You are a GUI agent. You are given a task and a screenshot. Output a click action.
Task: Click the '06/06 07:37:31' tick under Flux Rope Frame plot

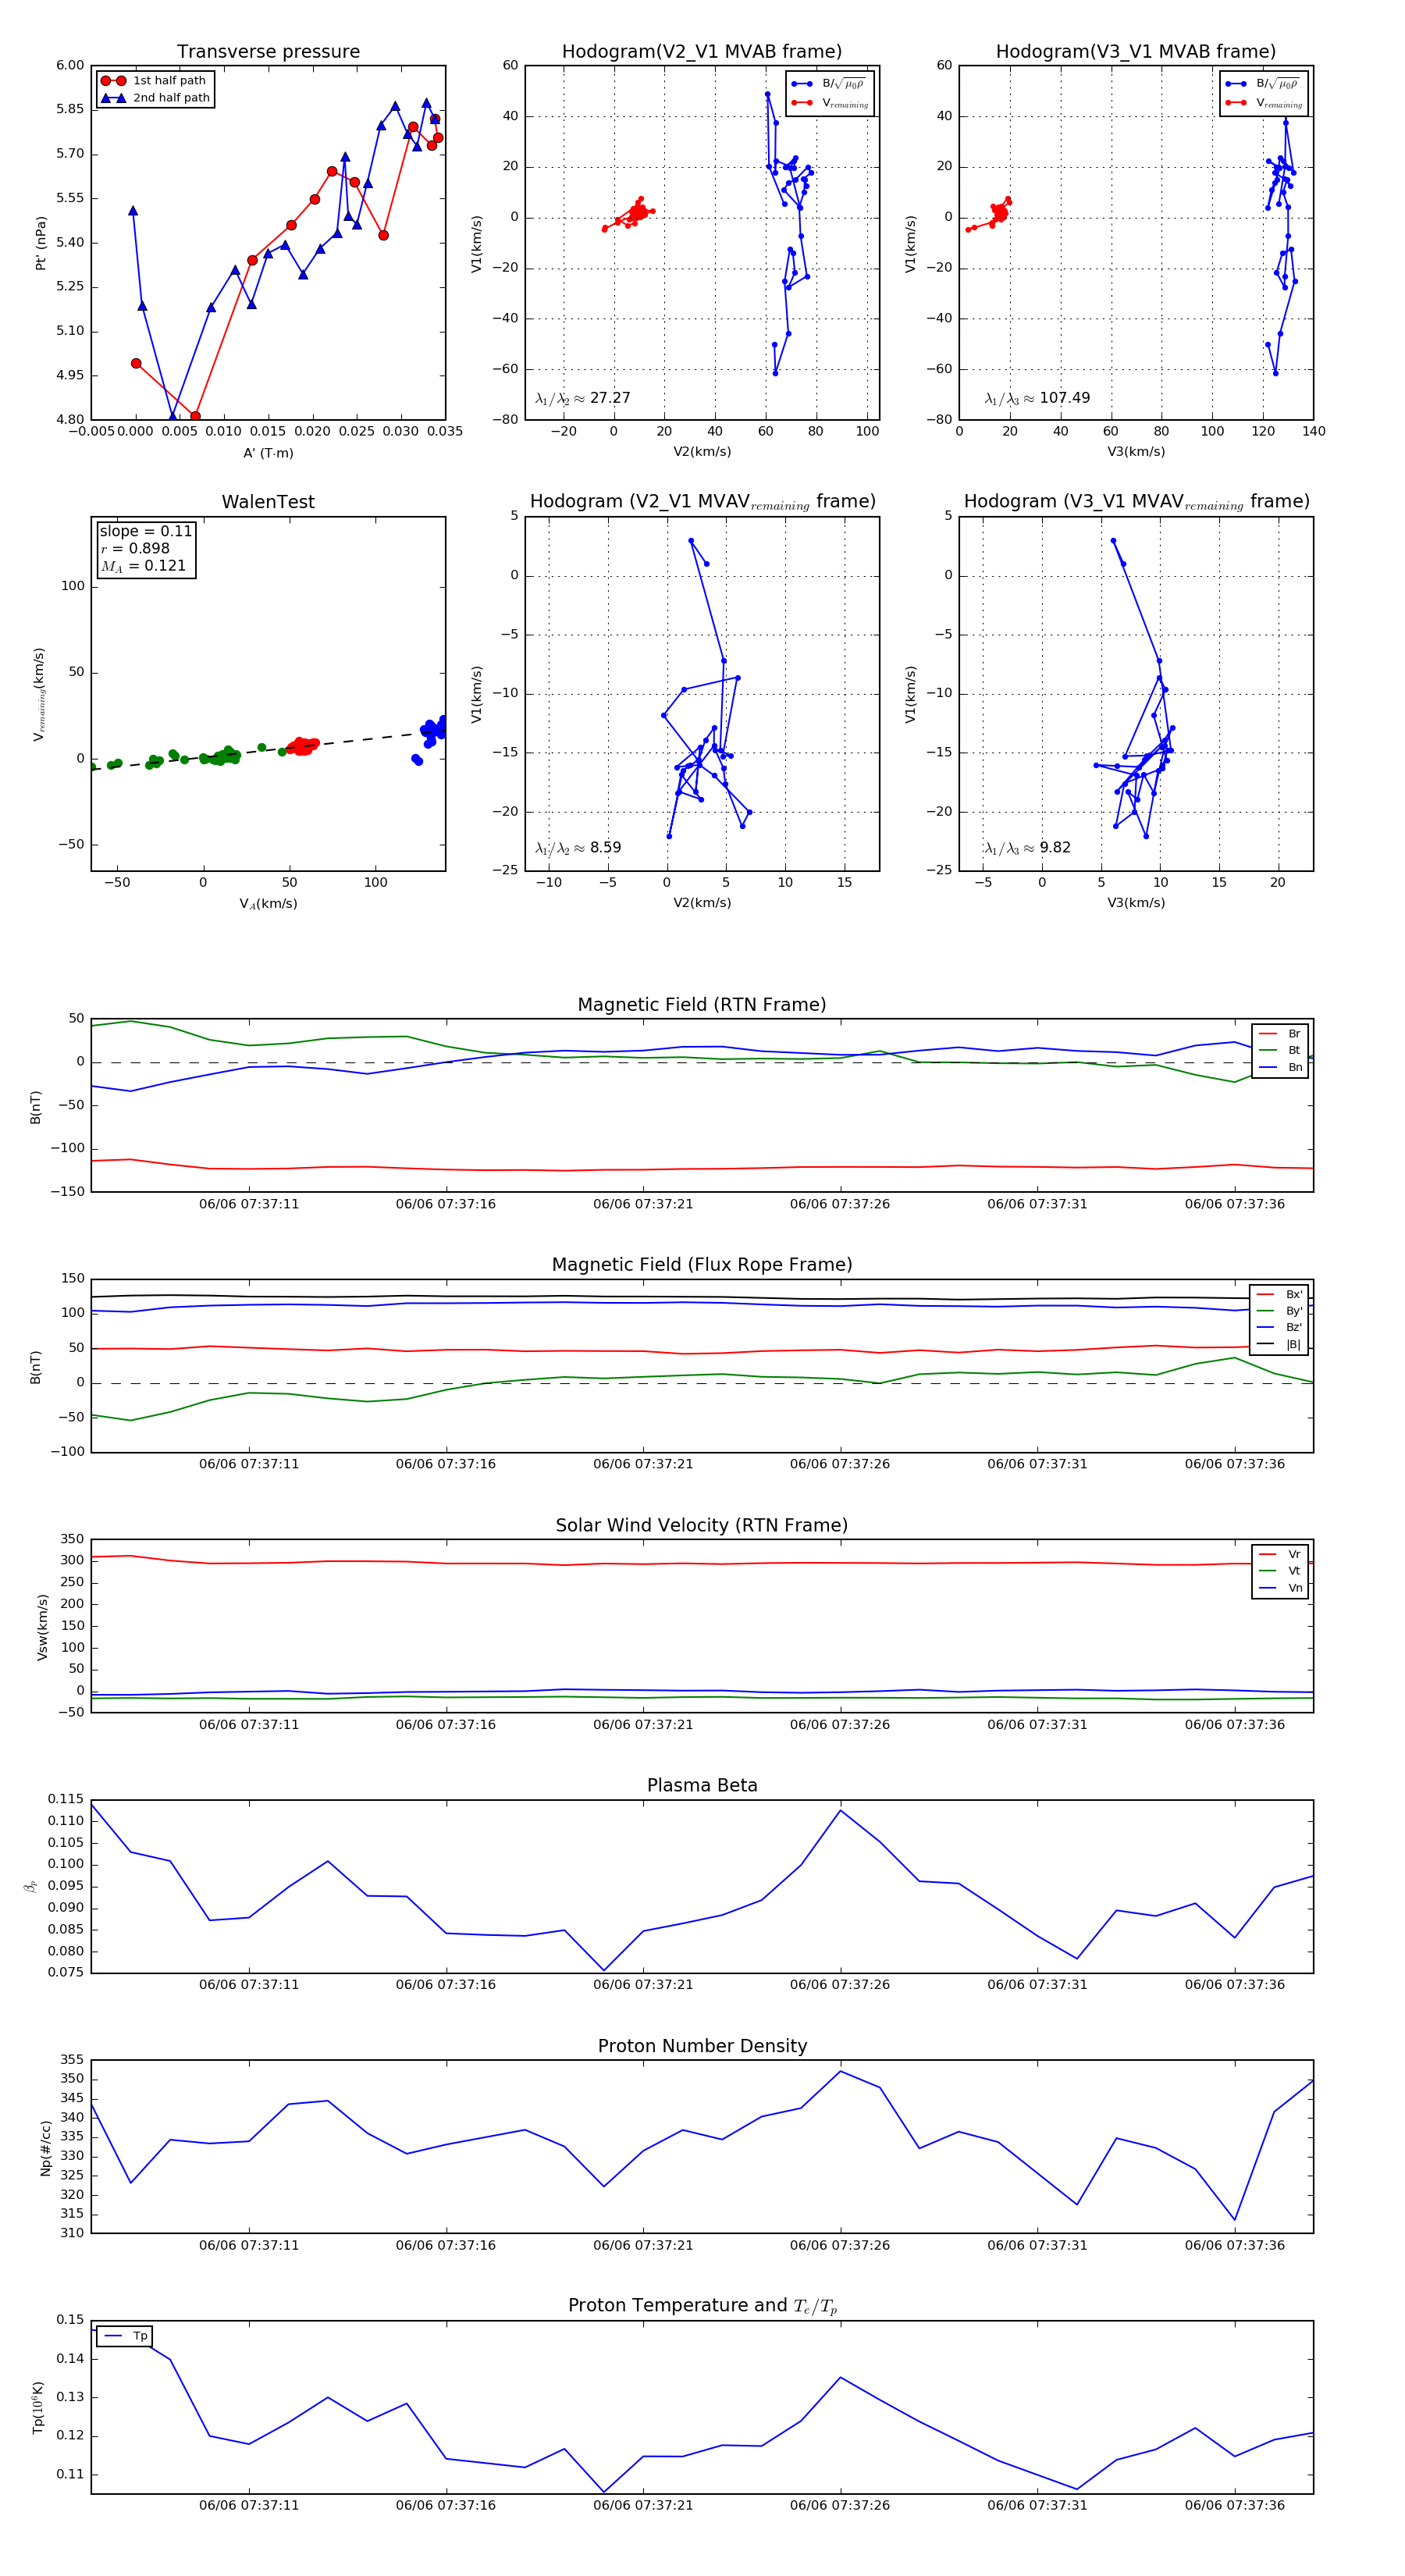coord(1037,1464)
